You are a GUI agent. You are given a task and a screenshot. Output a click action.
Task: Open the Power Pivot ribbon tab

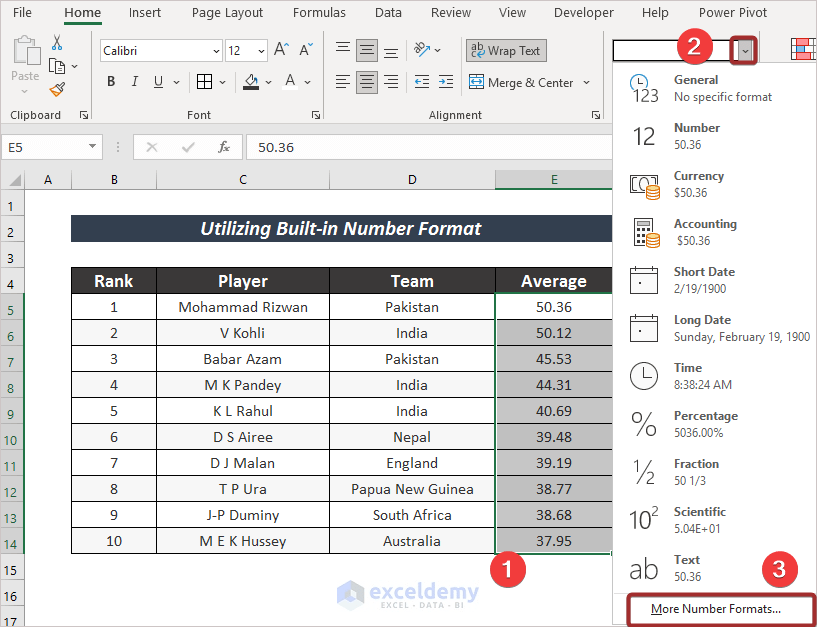(731, 13)
